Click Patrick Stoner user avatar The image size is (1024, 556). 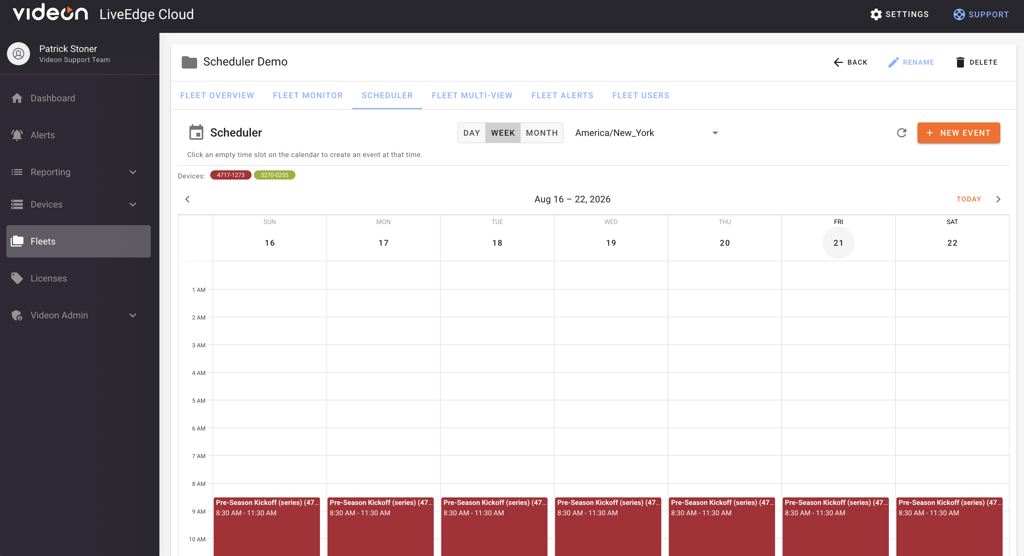(x=18, y=54)
